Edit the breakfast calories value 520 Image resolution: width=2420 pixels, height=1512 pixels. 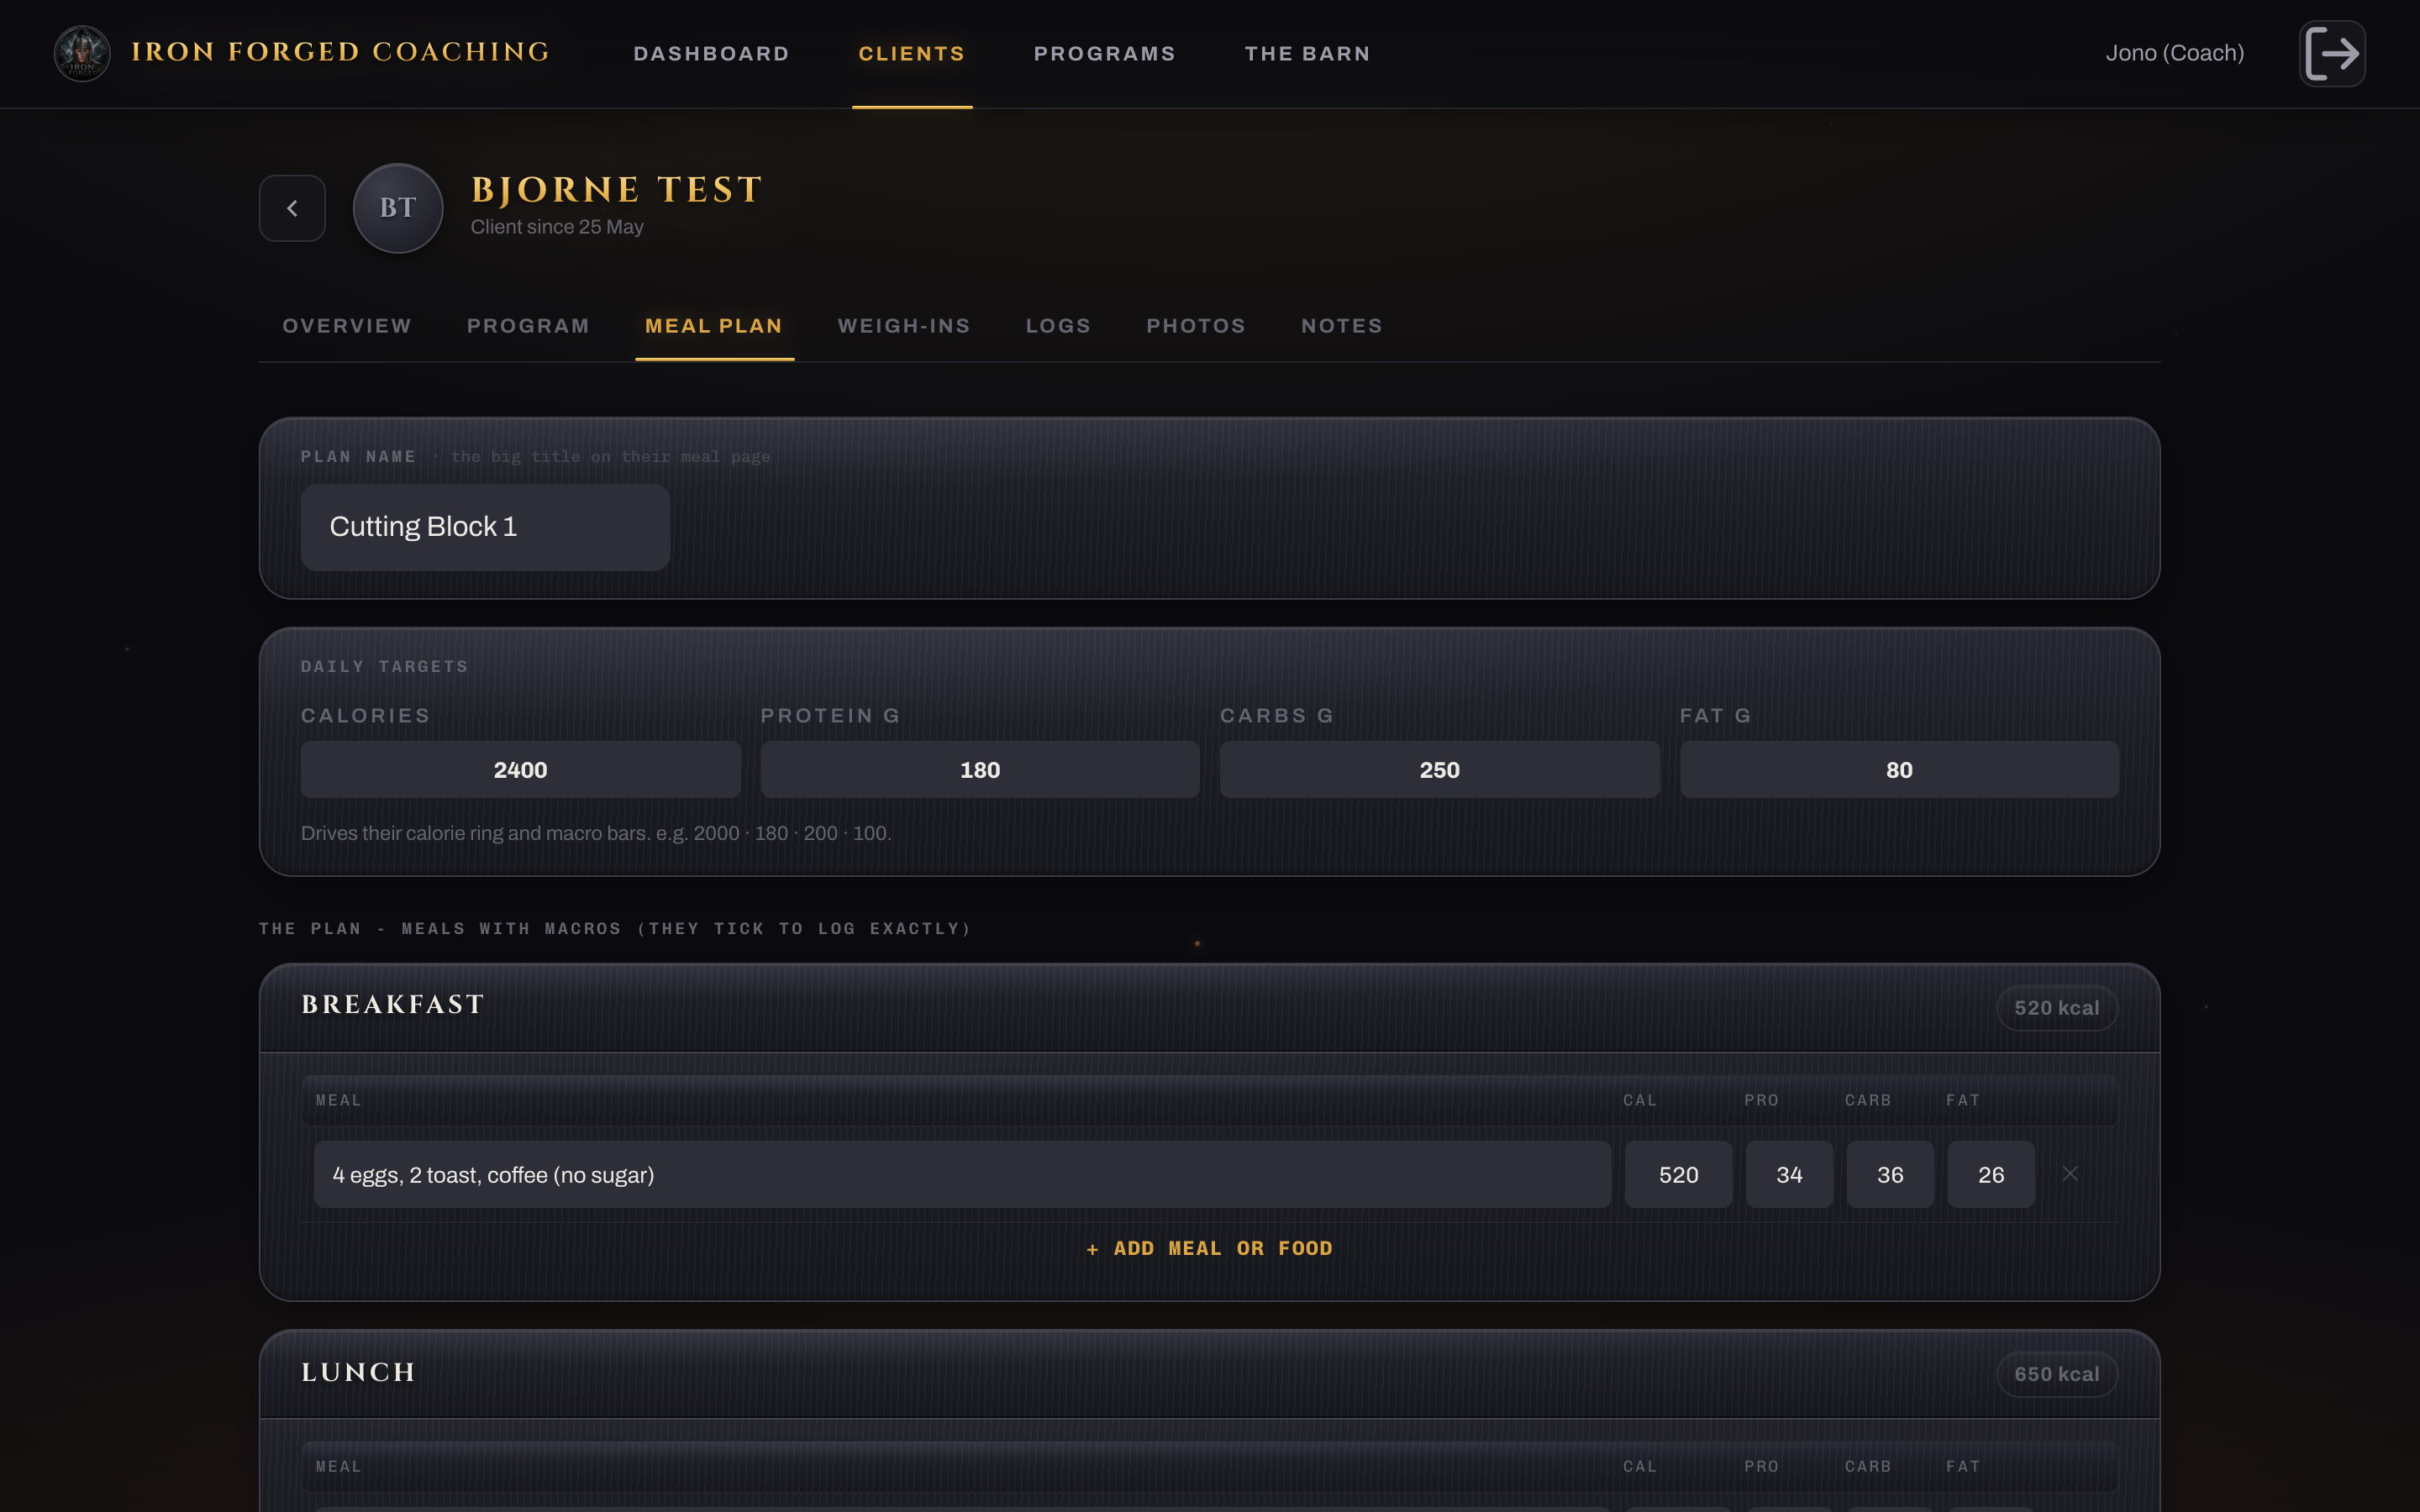click(x=1678, y=1174)
